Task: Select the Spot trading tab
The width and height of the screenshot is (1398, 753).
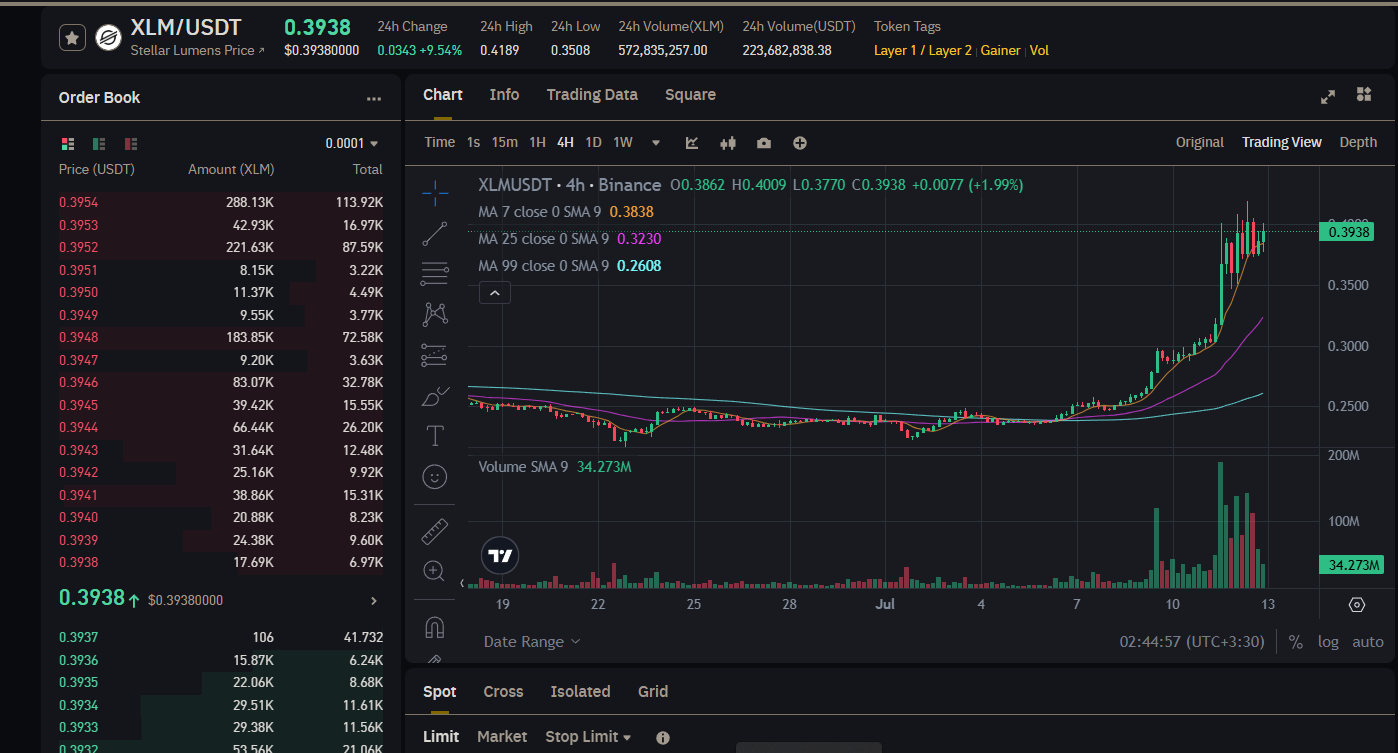Action: [x=439, y=692]
